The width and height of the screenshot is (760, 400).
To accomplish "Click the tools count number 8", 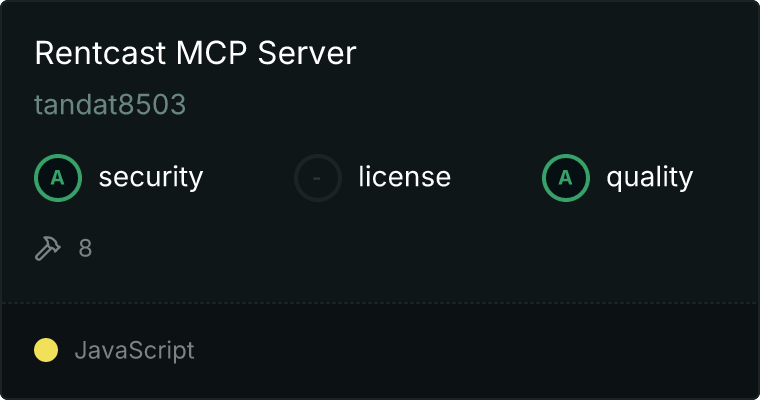I will click(x=85, y=248).
